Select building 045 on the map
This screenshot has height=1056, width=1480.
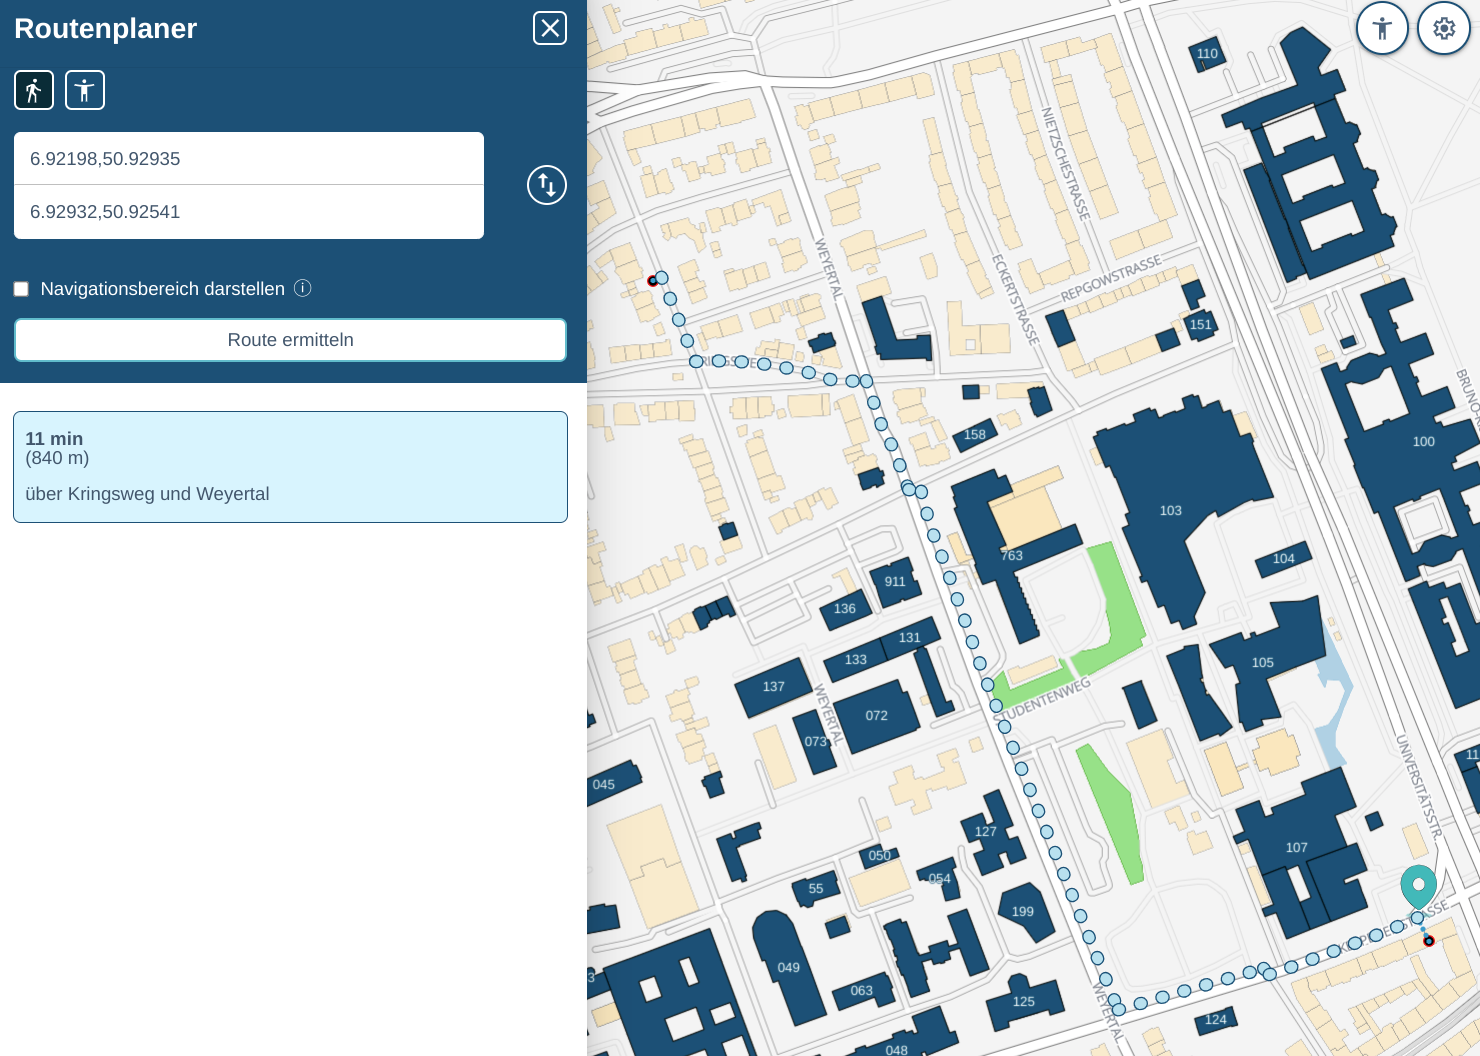coord(604,784)
